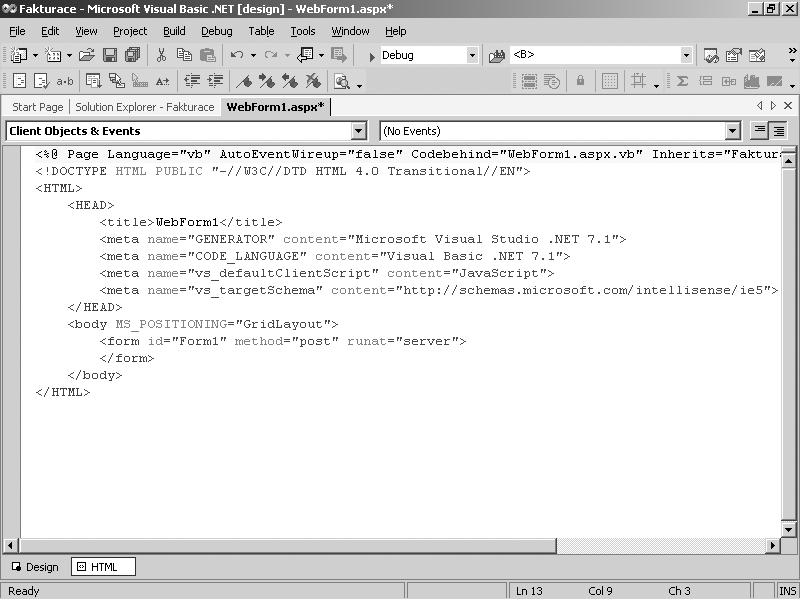800x600 pixels.
Task: Click the horizontal scrollbar right arrow
Action: [772, 545]
